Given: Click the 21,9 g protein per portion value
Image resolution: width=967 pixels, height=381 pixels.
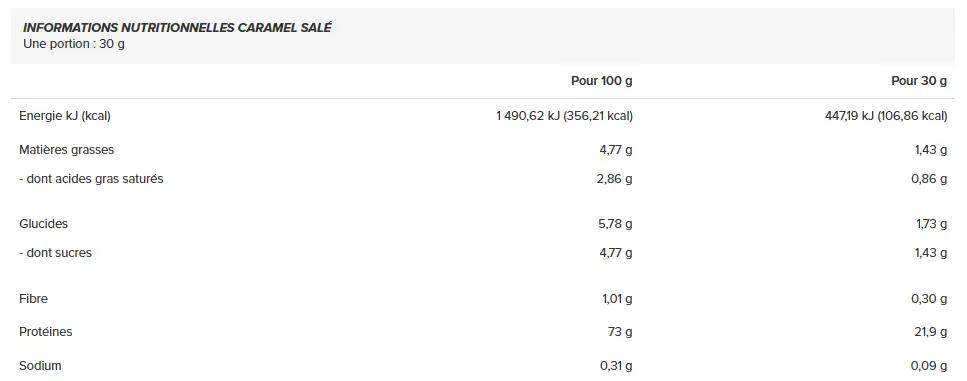Looking at the screenshot, I should 931,332.
